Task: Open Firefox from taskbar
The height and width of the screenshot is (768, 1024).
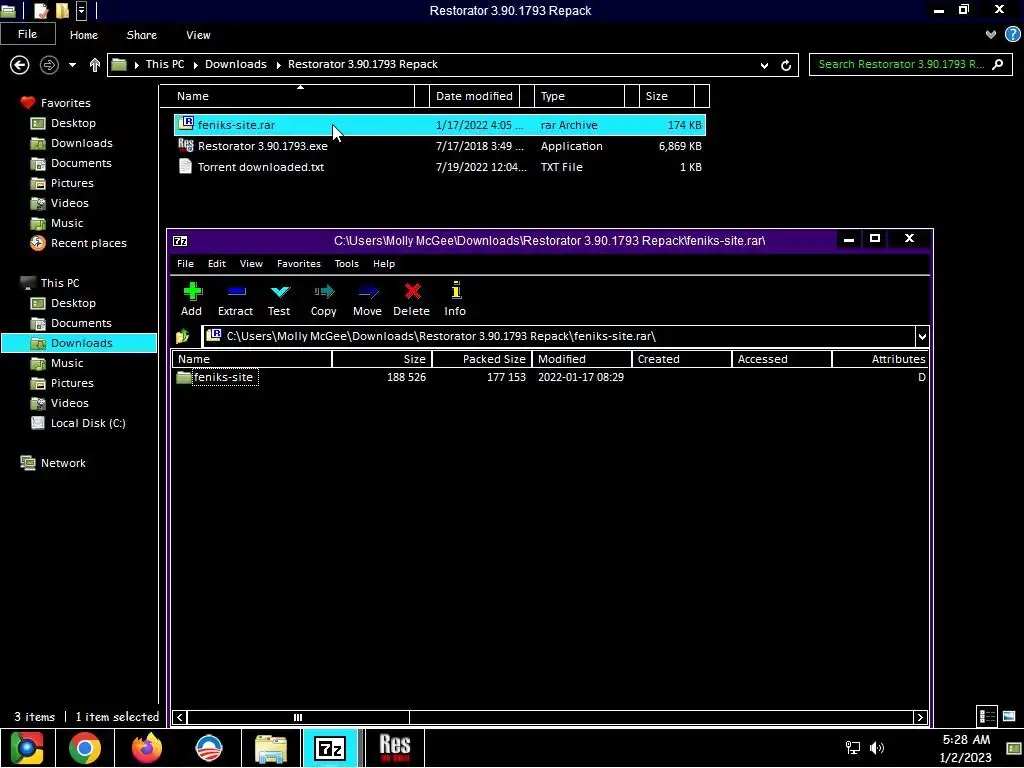Action: pos(146,748)
